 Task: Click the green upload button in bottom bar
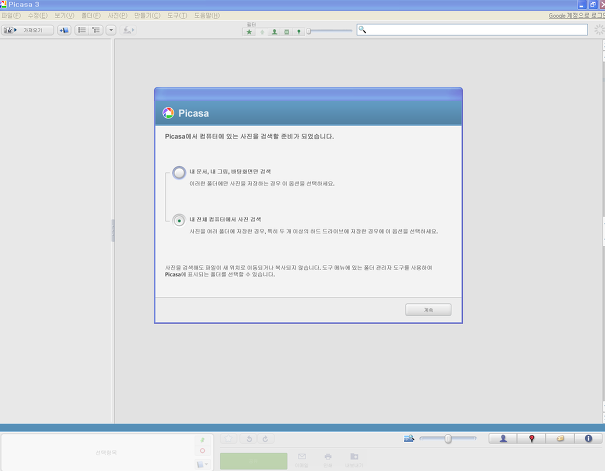pyautogui.click(x=253, y=461)
